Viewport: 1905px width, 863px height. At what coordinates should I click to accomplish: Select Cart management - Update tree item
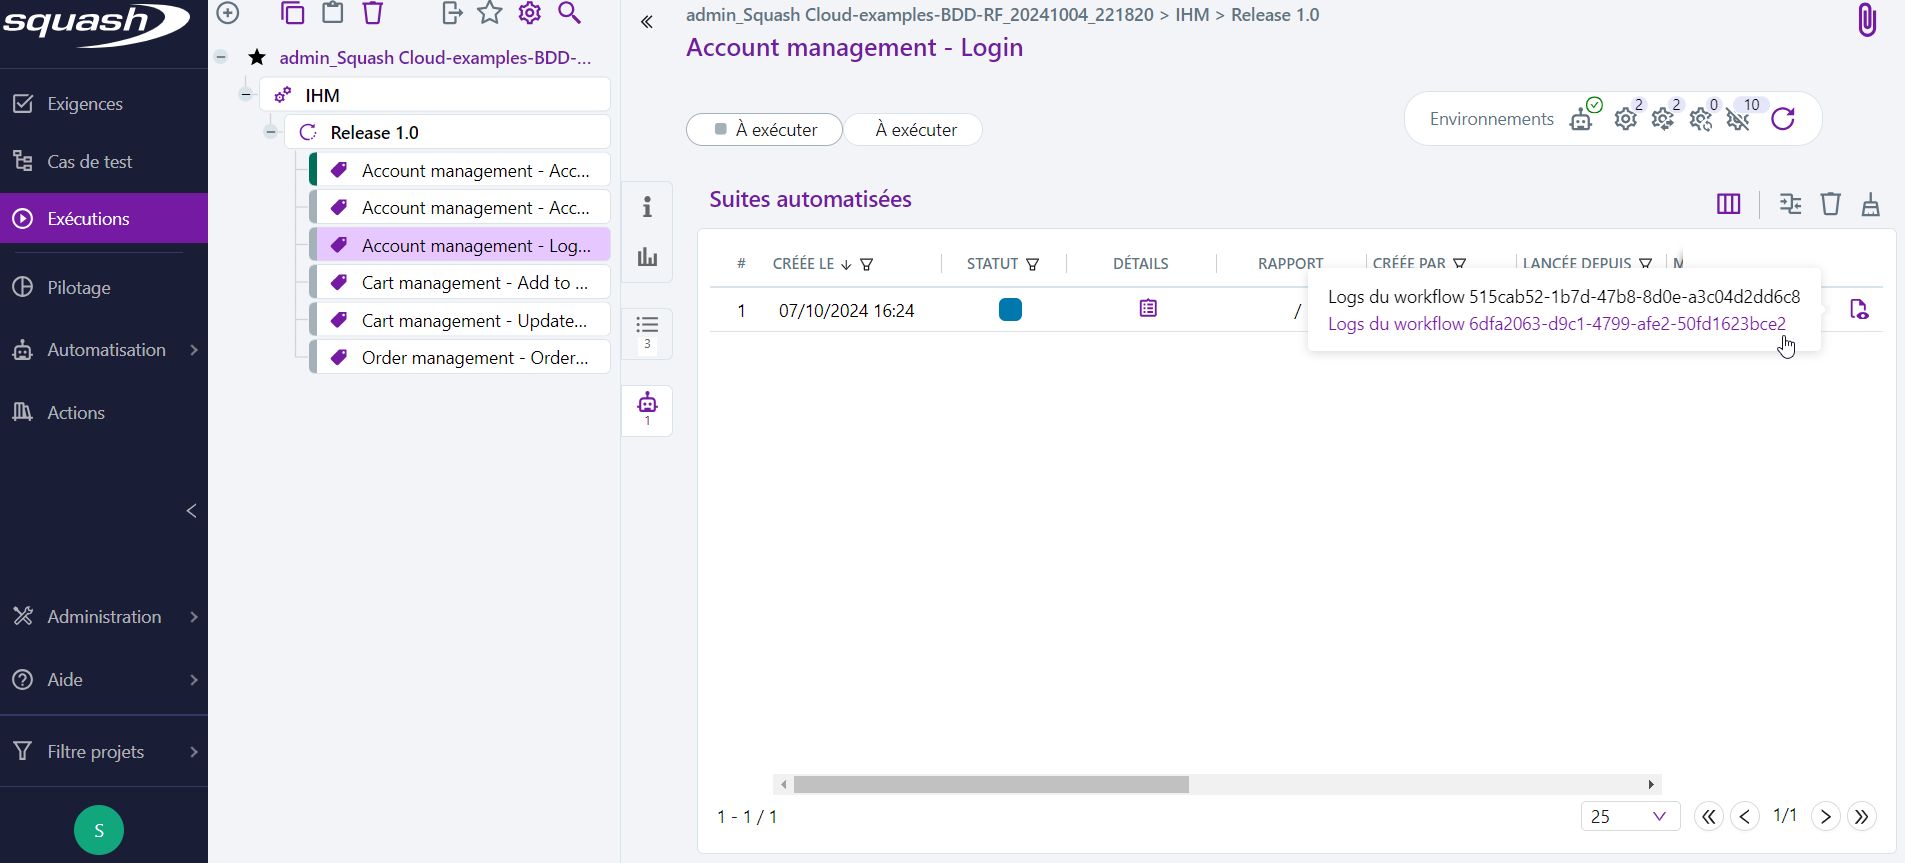pos(460,321)
